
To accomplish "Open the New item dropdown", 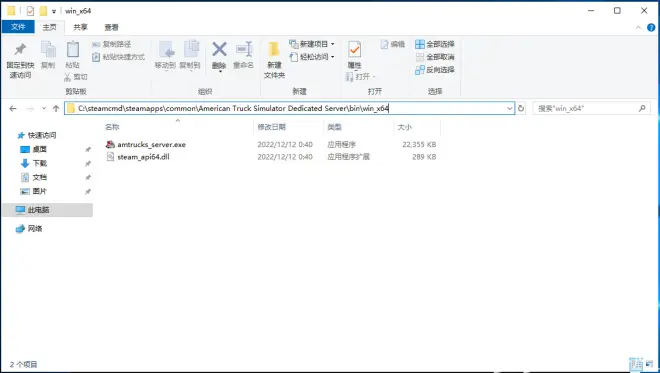I will click(x=312, y=44).
